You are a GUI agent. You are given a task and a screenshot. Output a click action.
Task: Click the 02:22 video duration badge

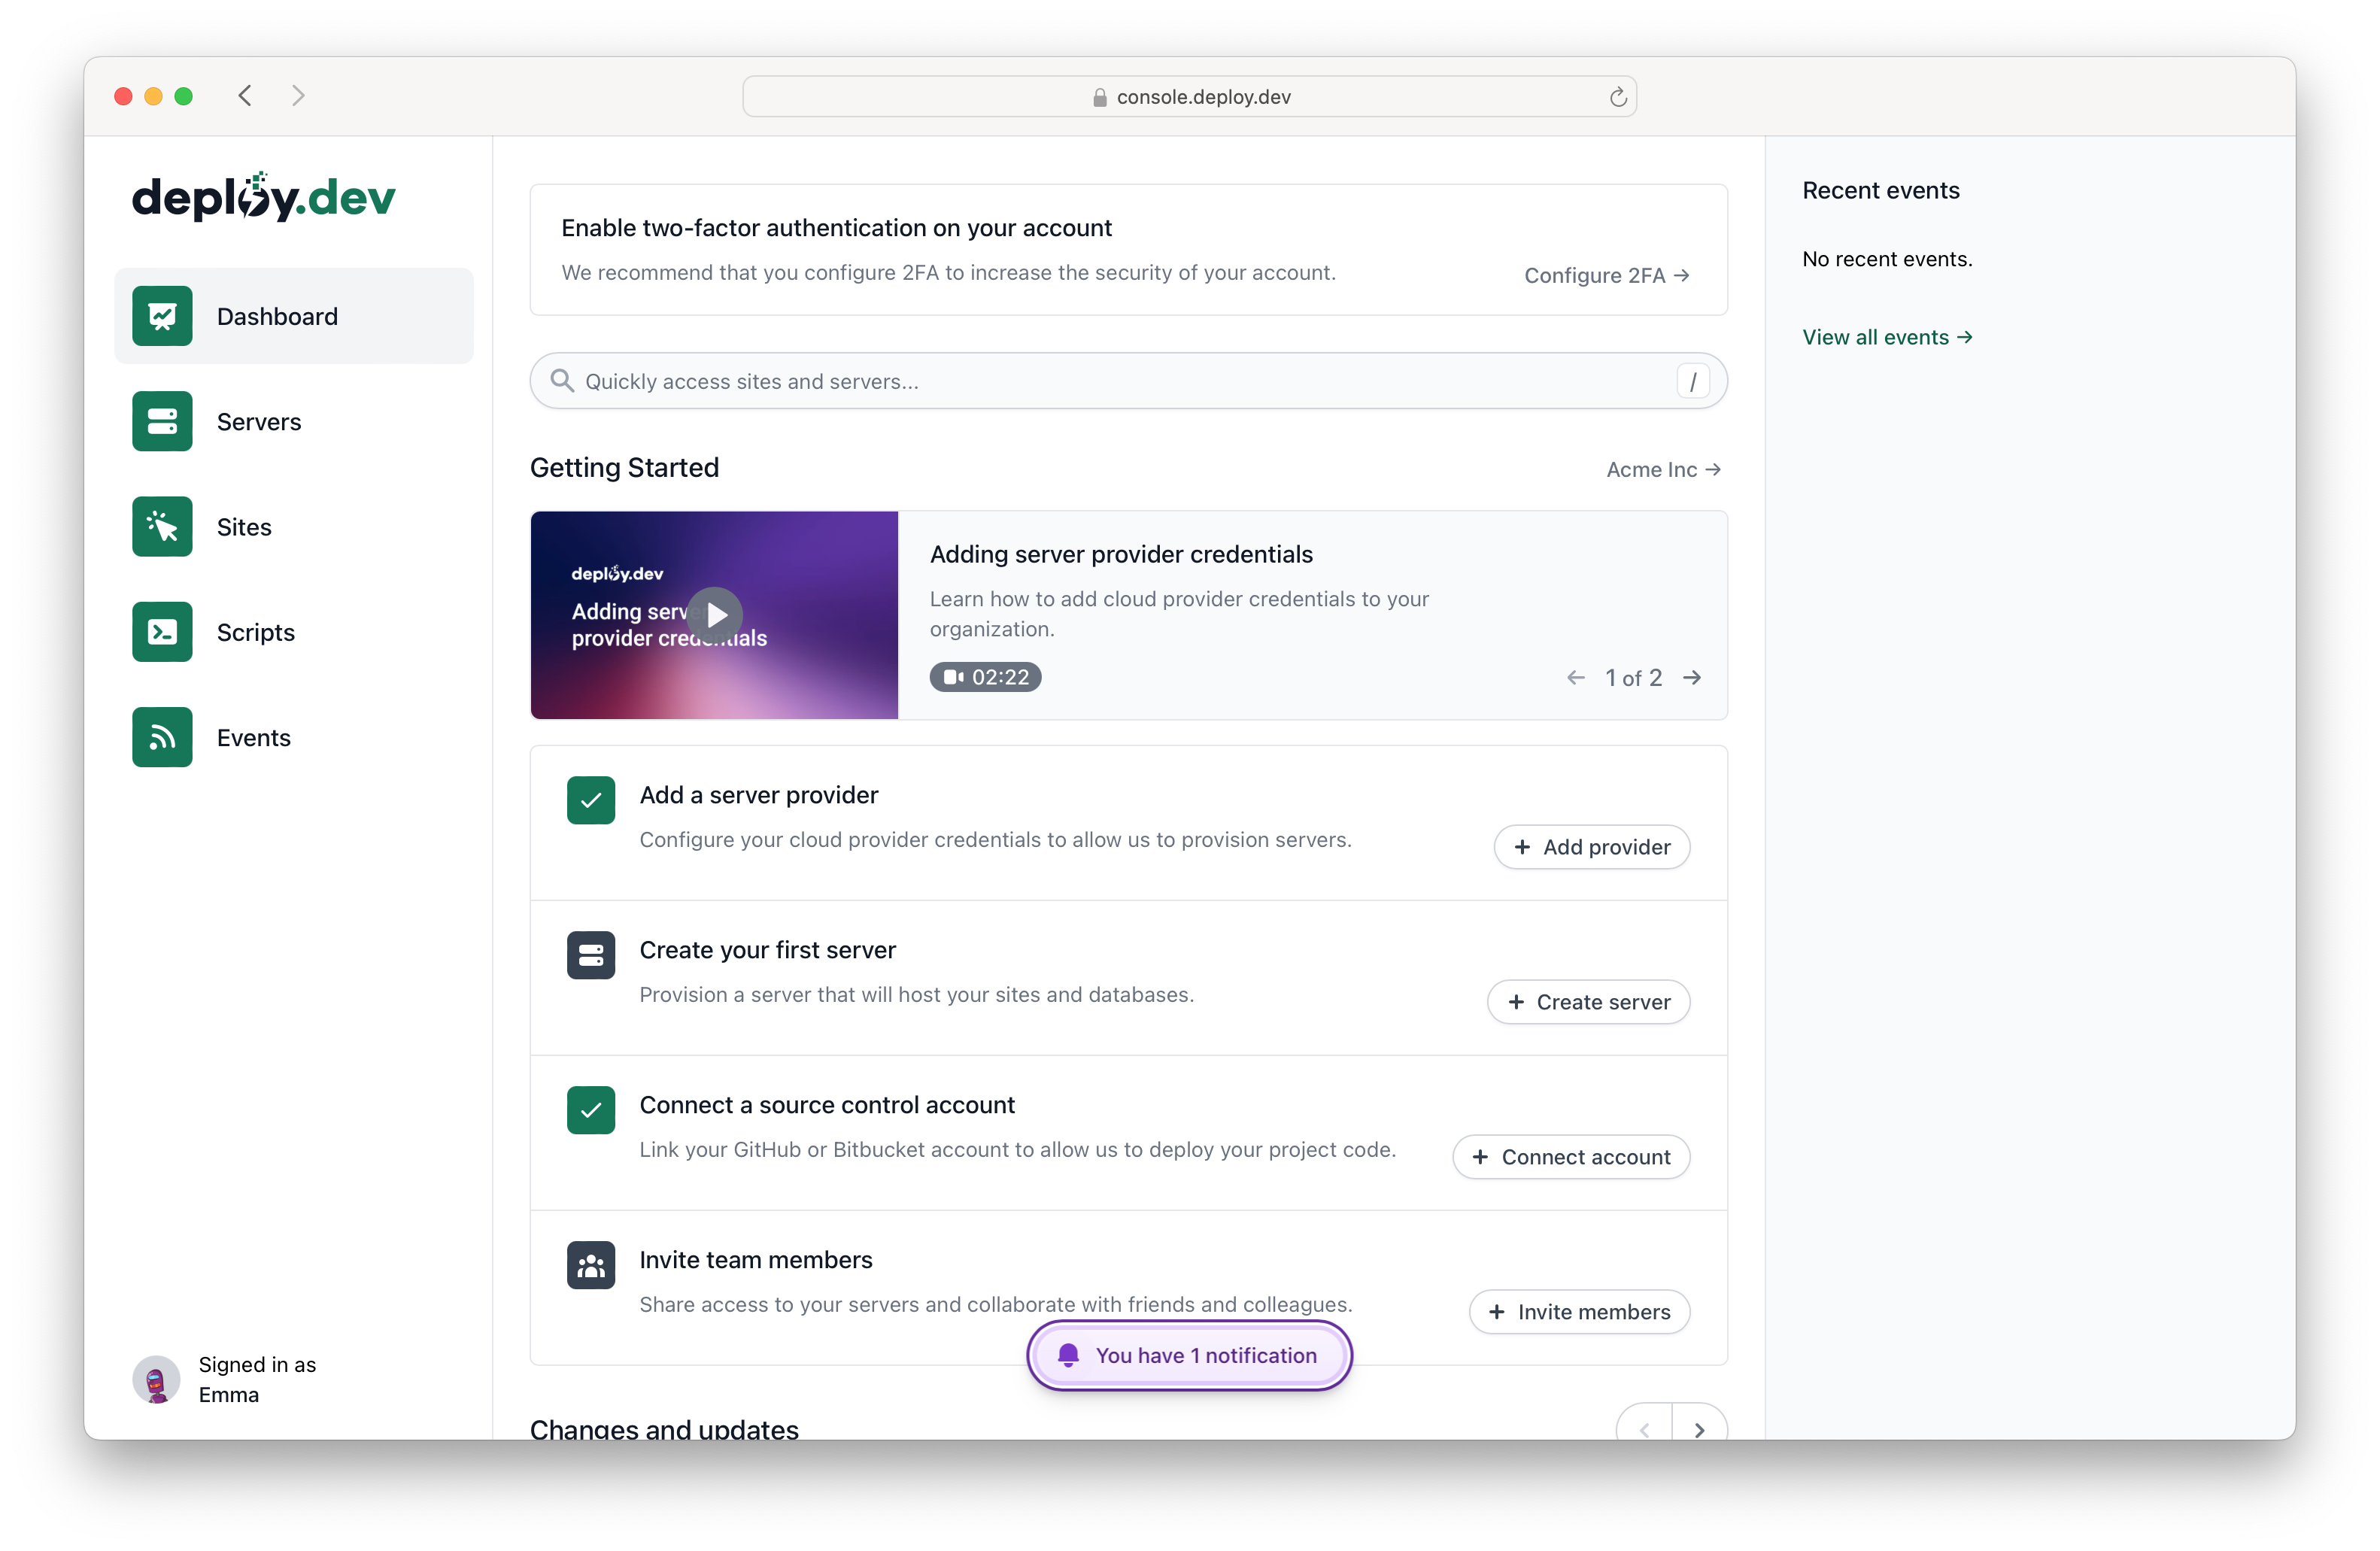[x=985, y=677]
